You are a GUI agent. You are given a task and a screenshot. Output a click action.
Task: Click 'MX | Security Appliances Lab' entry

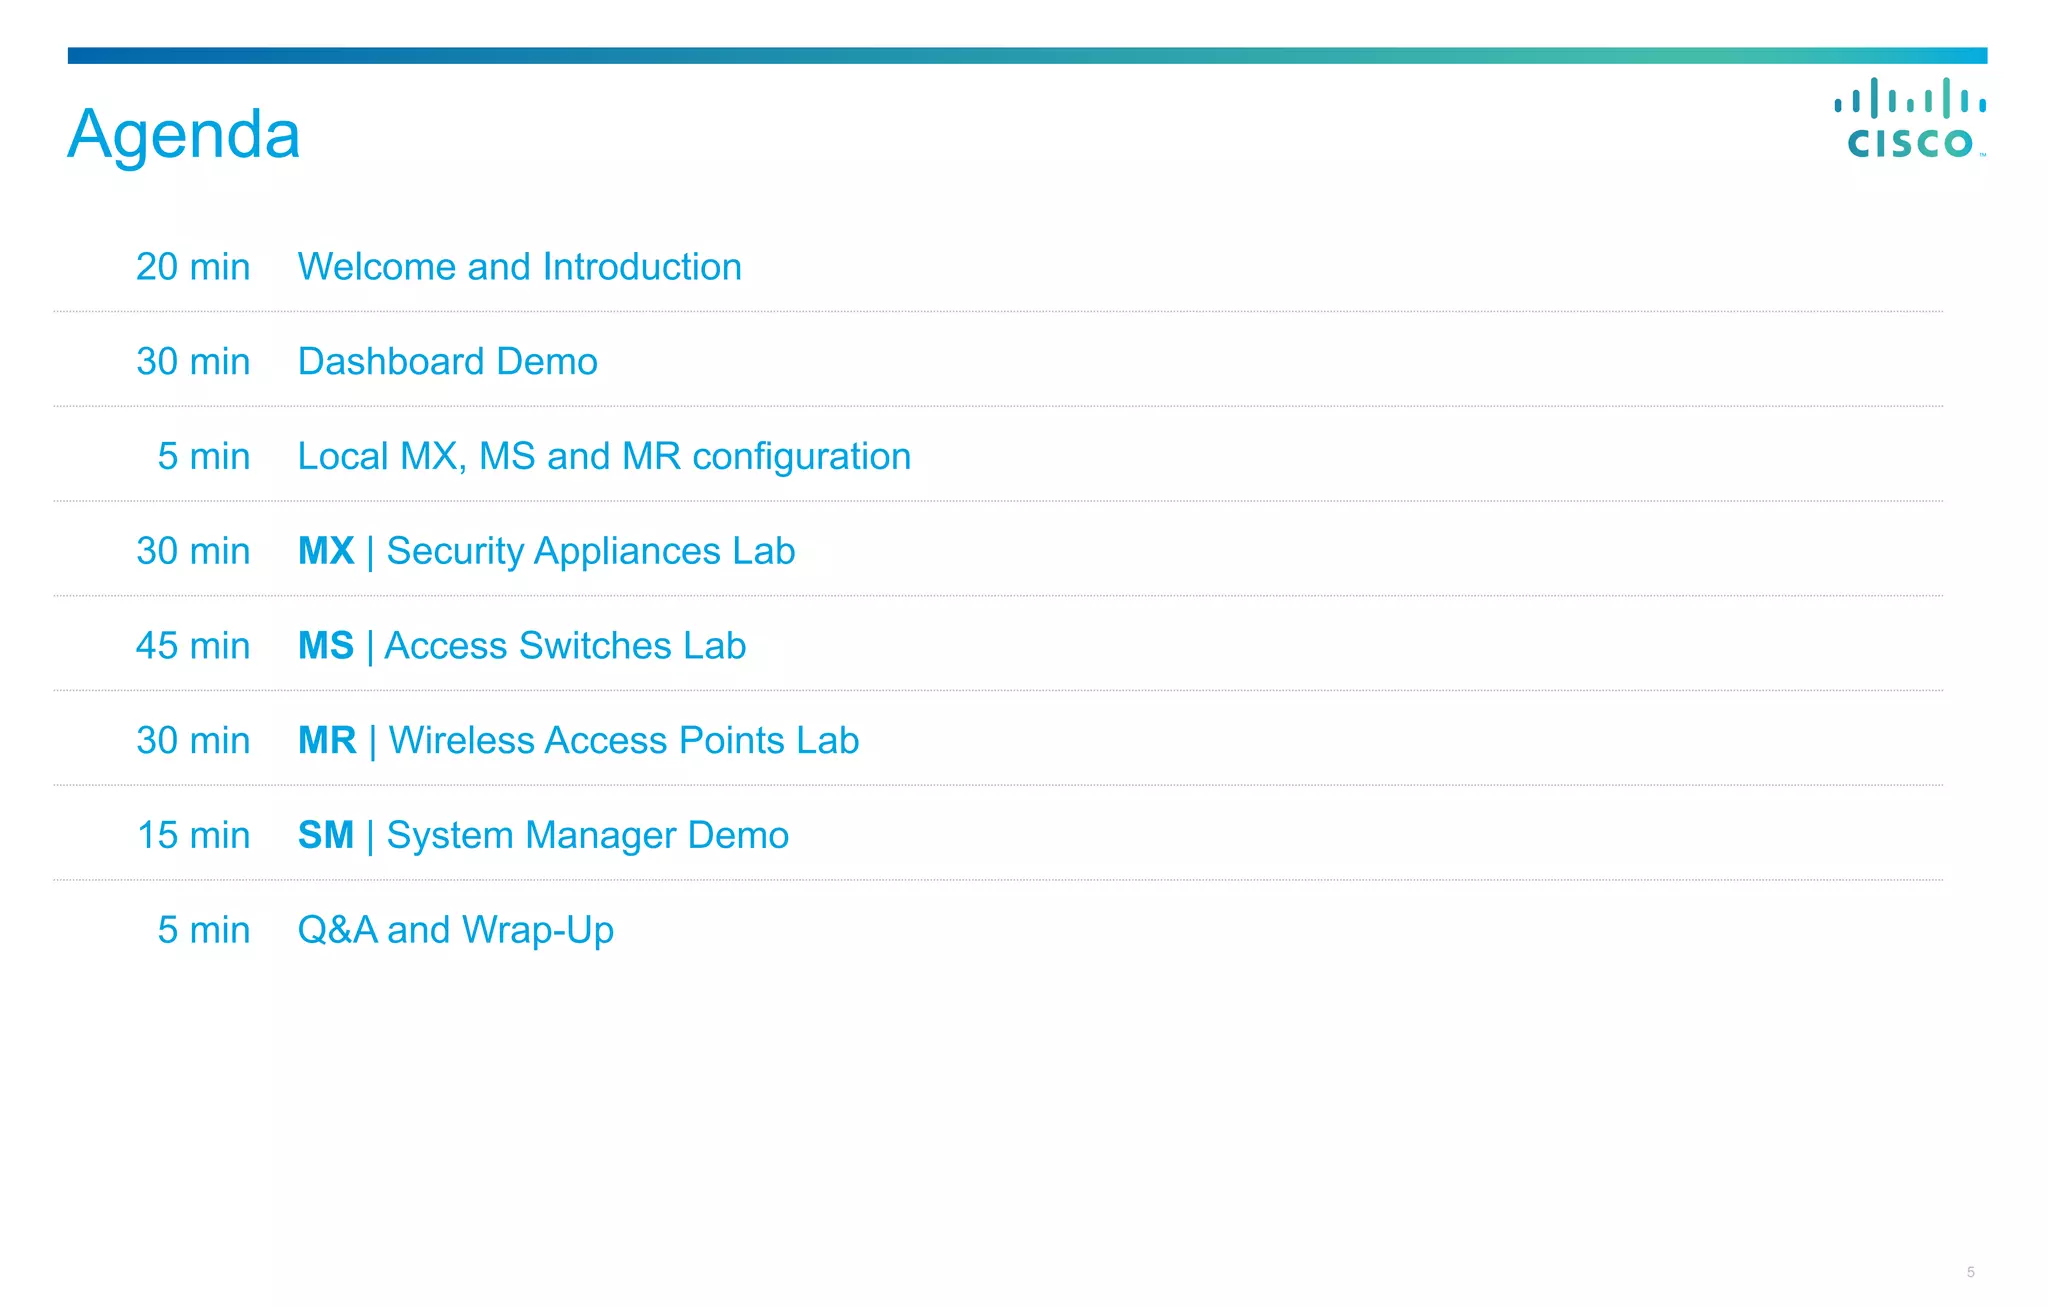pyautogui.click(x=547, y=551)
